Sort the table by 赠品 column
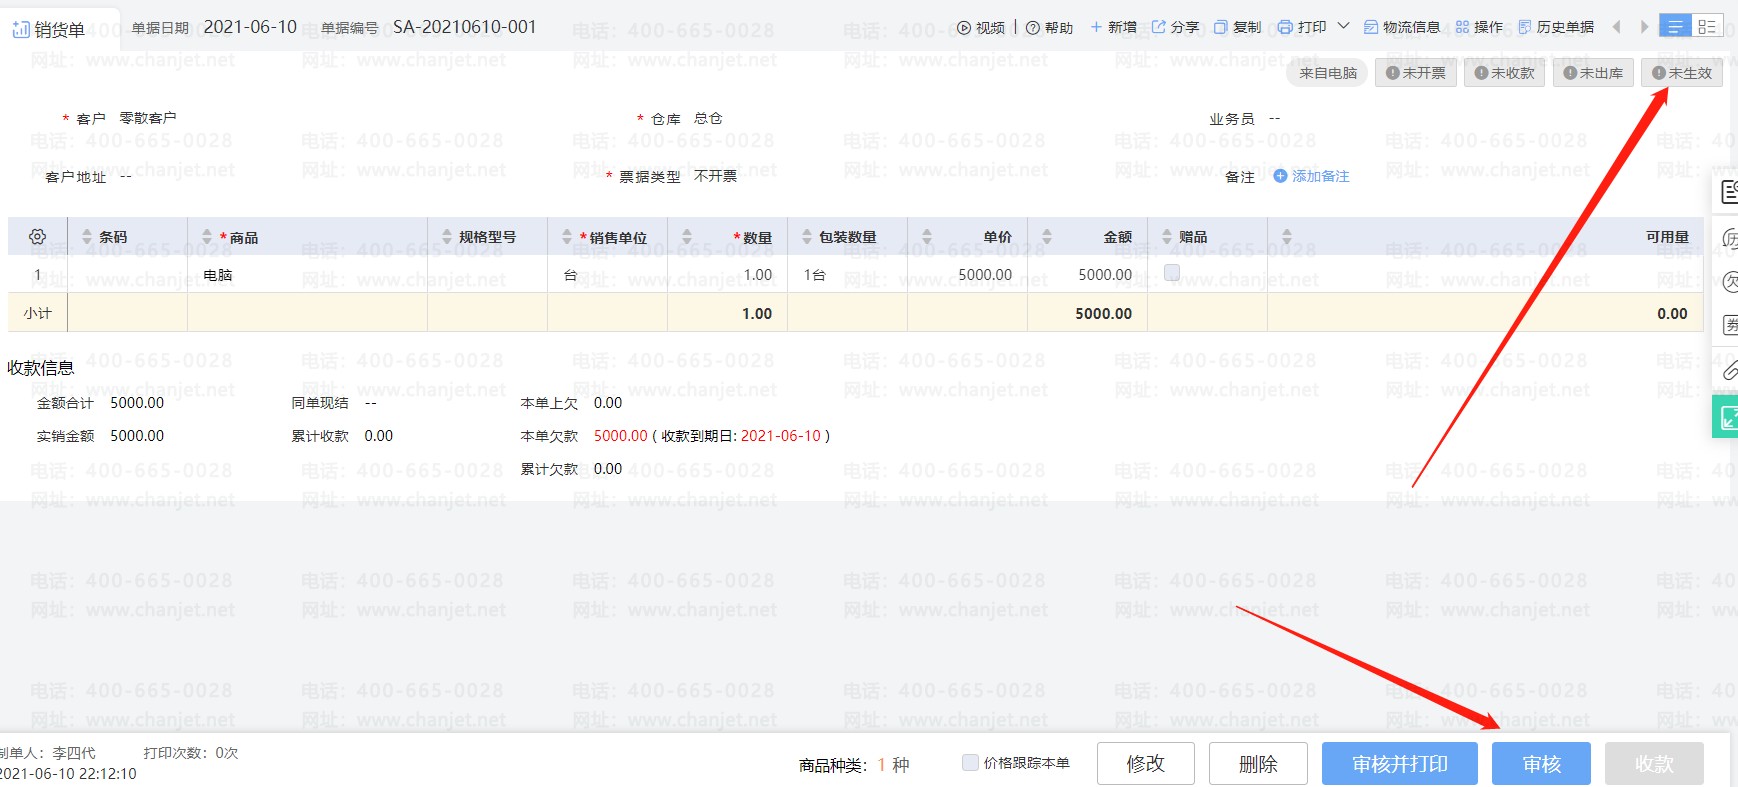 [x=1167, y=237]
